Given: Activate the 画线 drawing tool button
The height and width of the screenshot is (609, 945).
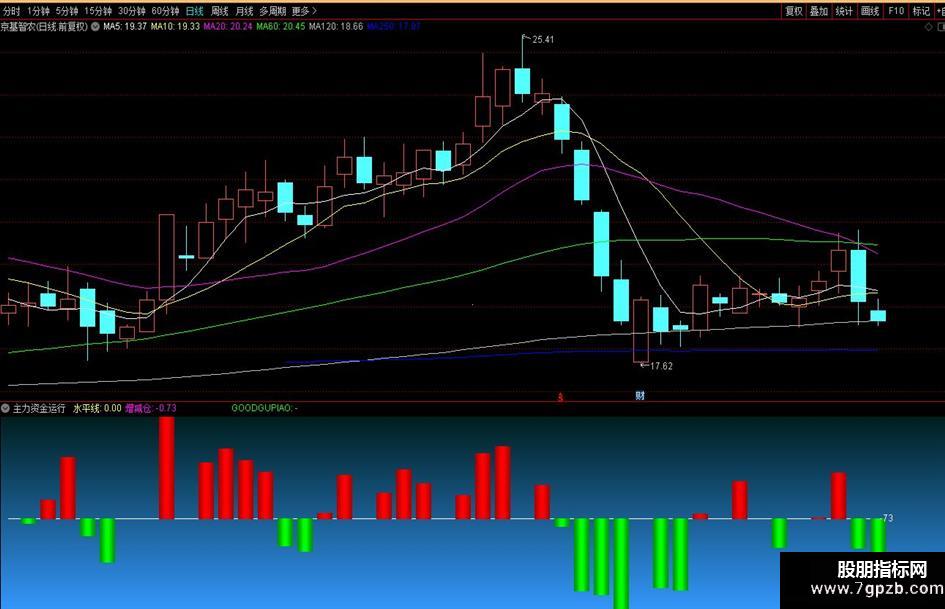Looking at the screenshot, I should click(x=870, y=11).
